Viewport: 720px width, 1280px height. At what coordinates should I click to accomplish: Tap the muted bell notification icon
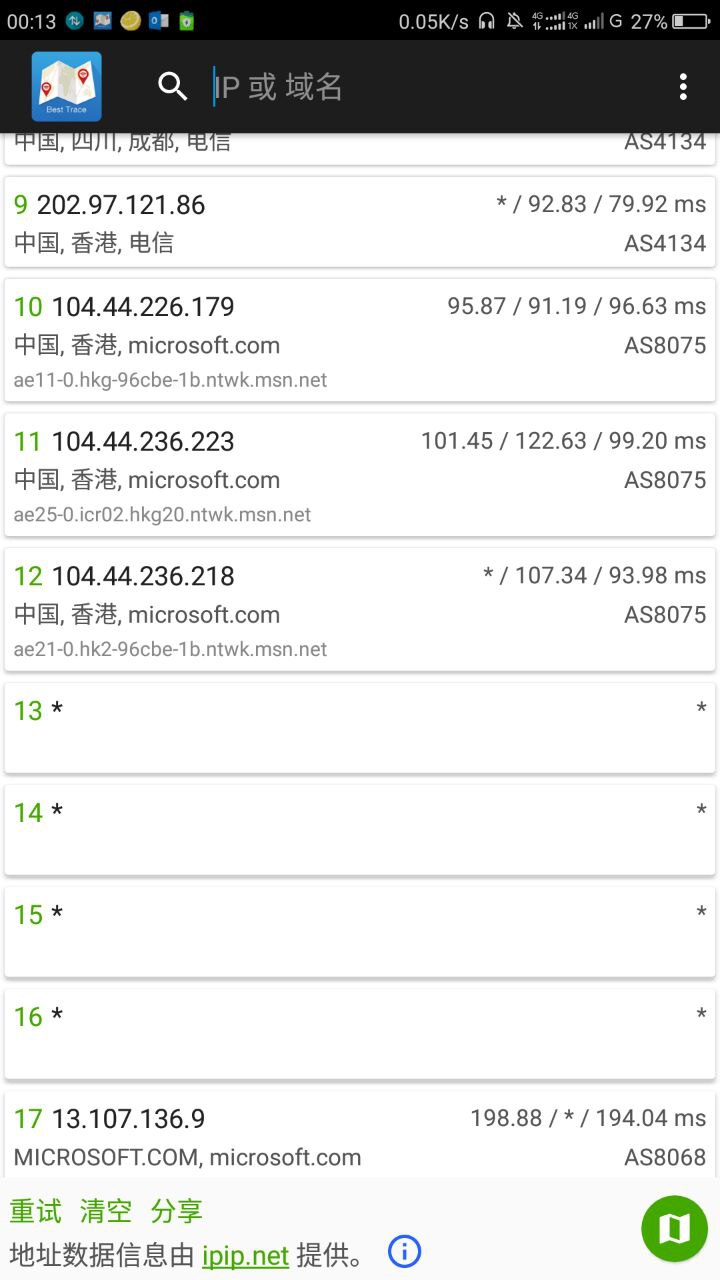tap(514, 21)
